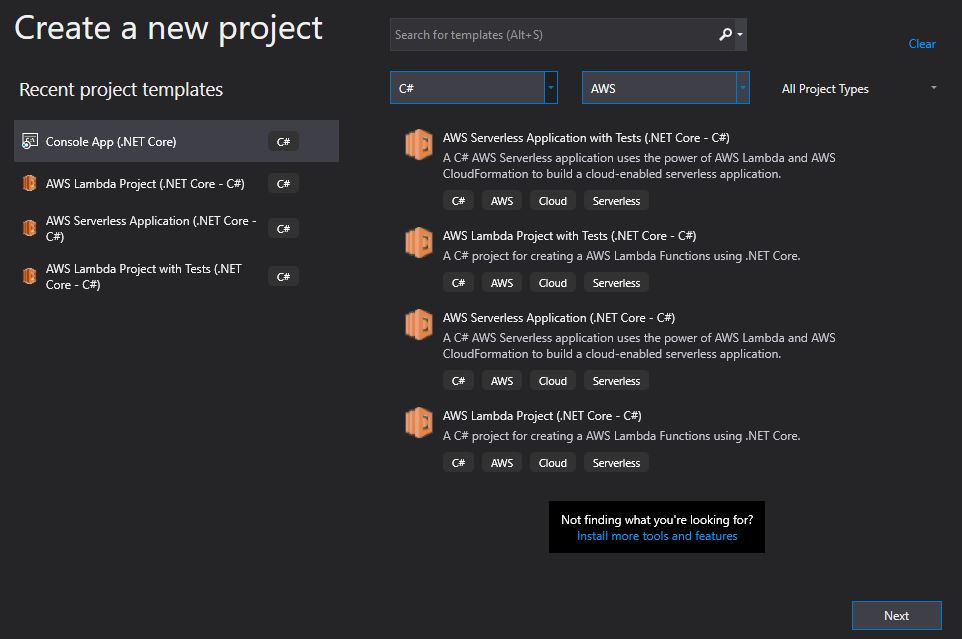
Task: Click AWS Serverless Application with Tests list icon
Action: [x=418, y=145]
